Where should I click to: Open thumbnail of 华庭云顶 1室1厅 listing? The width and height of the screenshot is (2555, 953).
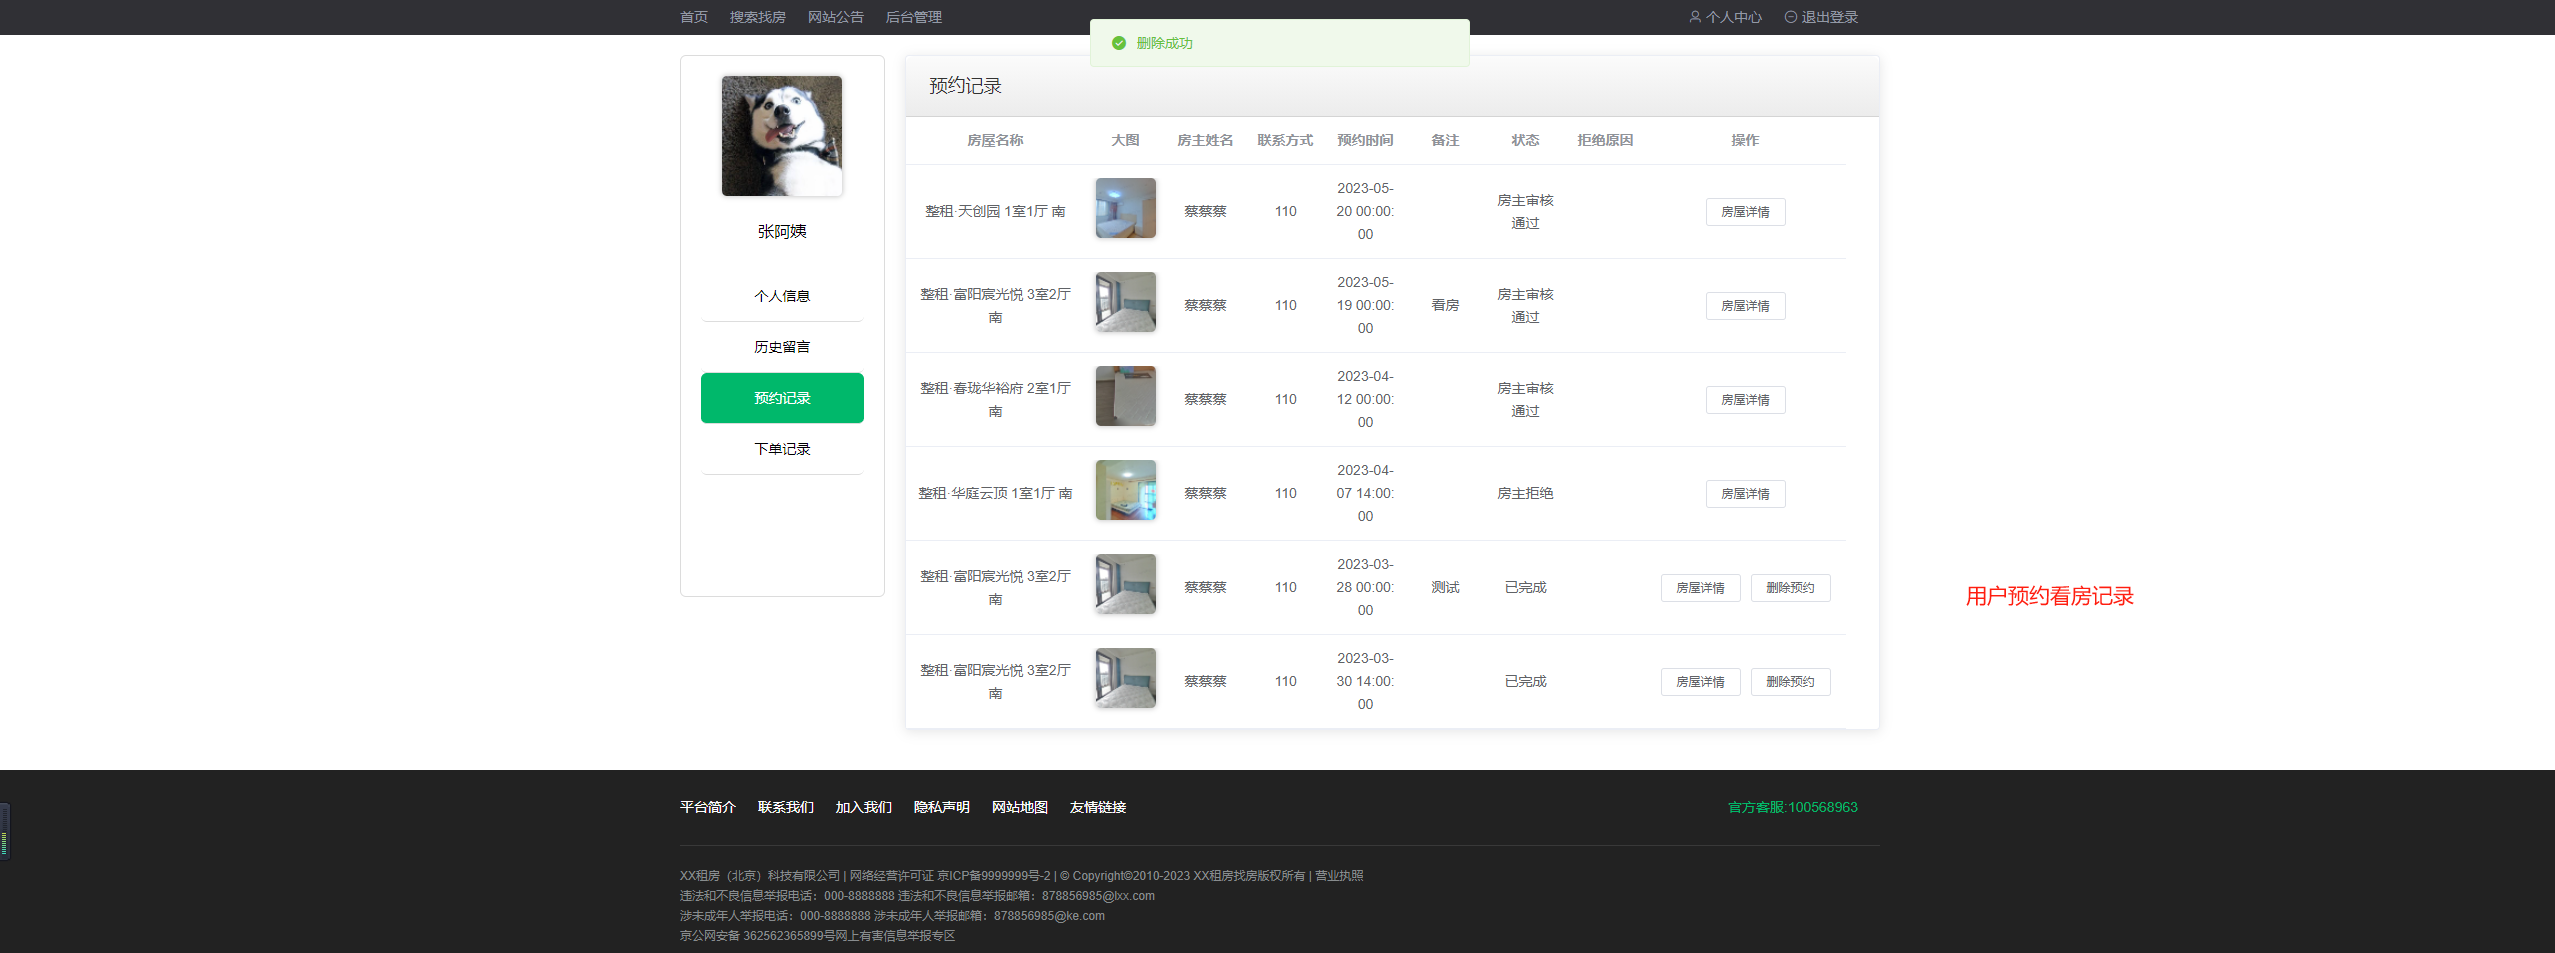pyautogui.click(x=1125, y=490)
